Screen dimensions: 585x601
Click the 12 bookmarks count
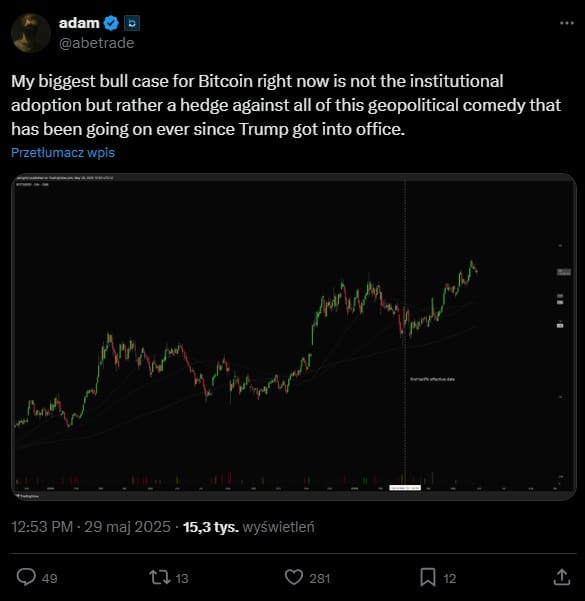tap(450, 578)
